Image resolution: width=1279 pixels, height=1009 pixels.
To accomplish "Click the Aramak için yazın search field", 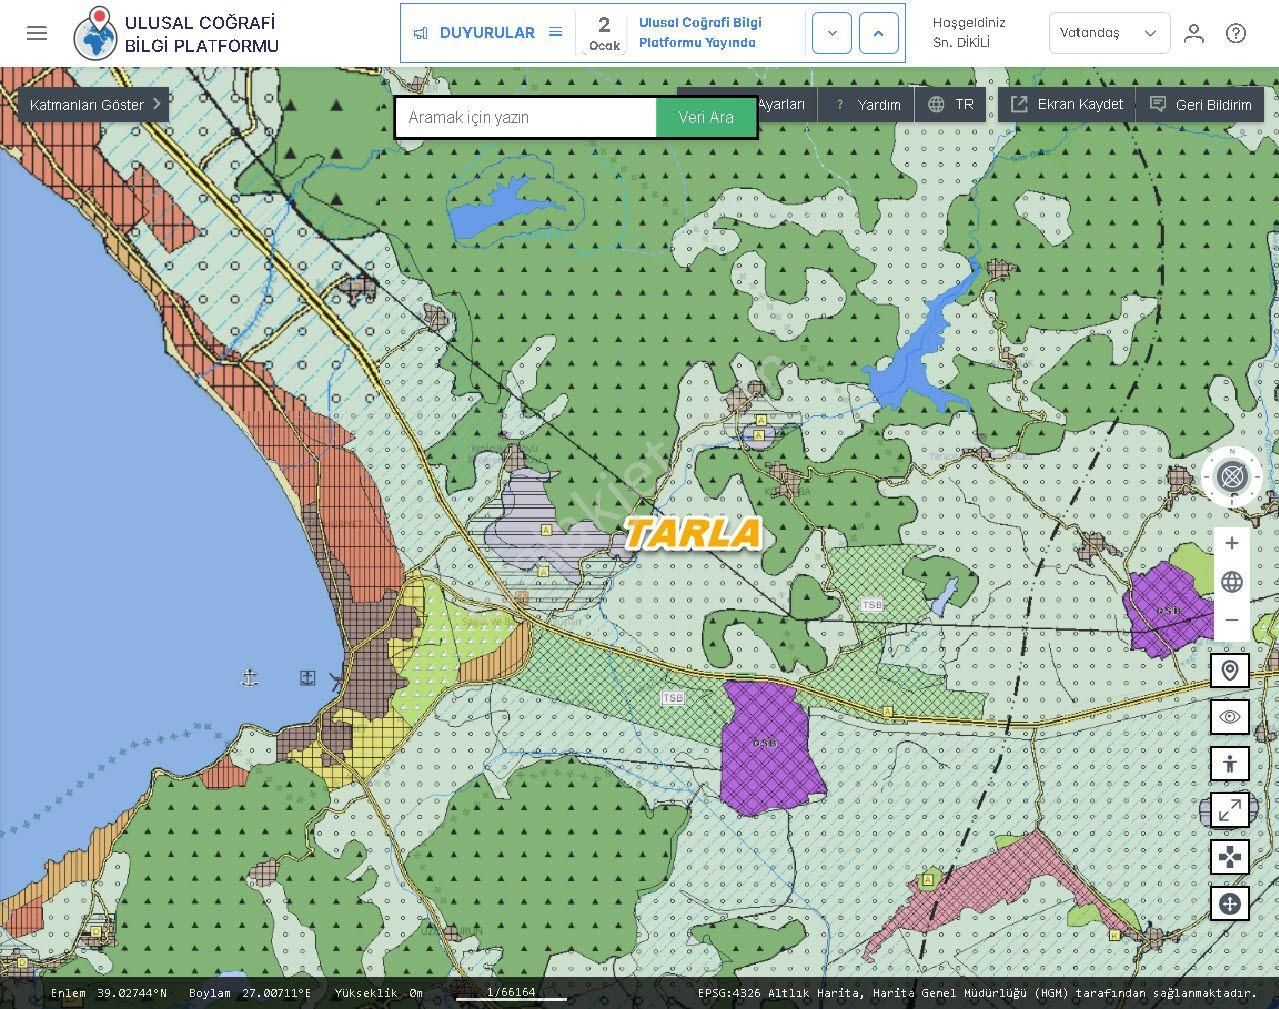I will tap(526, 118).
